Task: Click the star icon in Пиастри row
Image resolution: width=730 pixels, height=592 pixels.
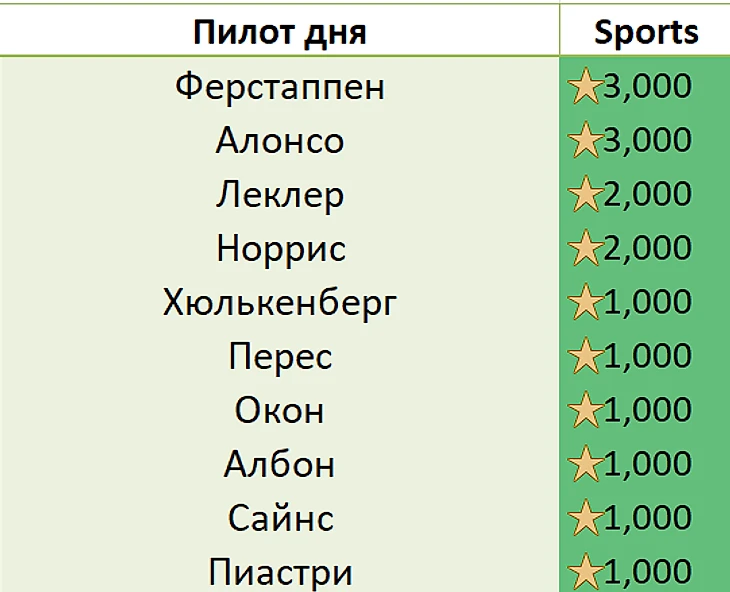Action: (583, 573)
